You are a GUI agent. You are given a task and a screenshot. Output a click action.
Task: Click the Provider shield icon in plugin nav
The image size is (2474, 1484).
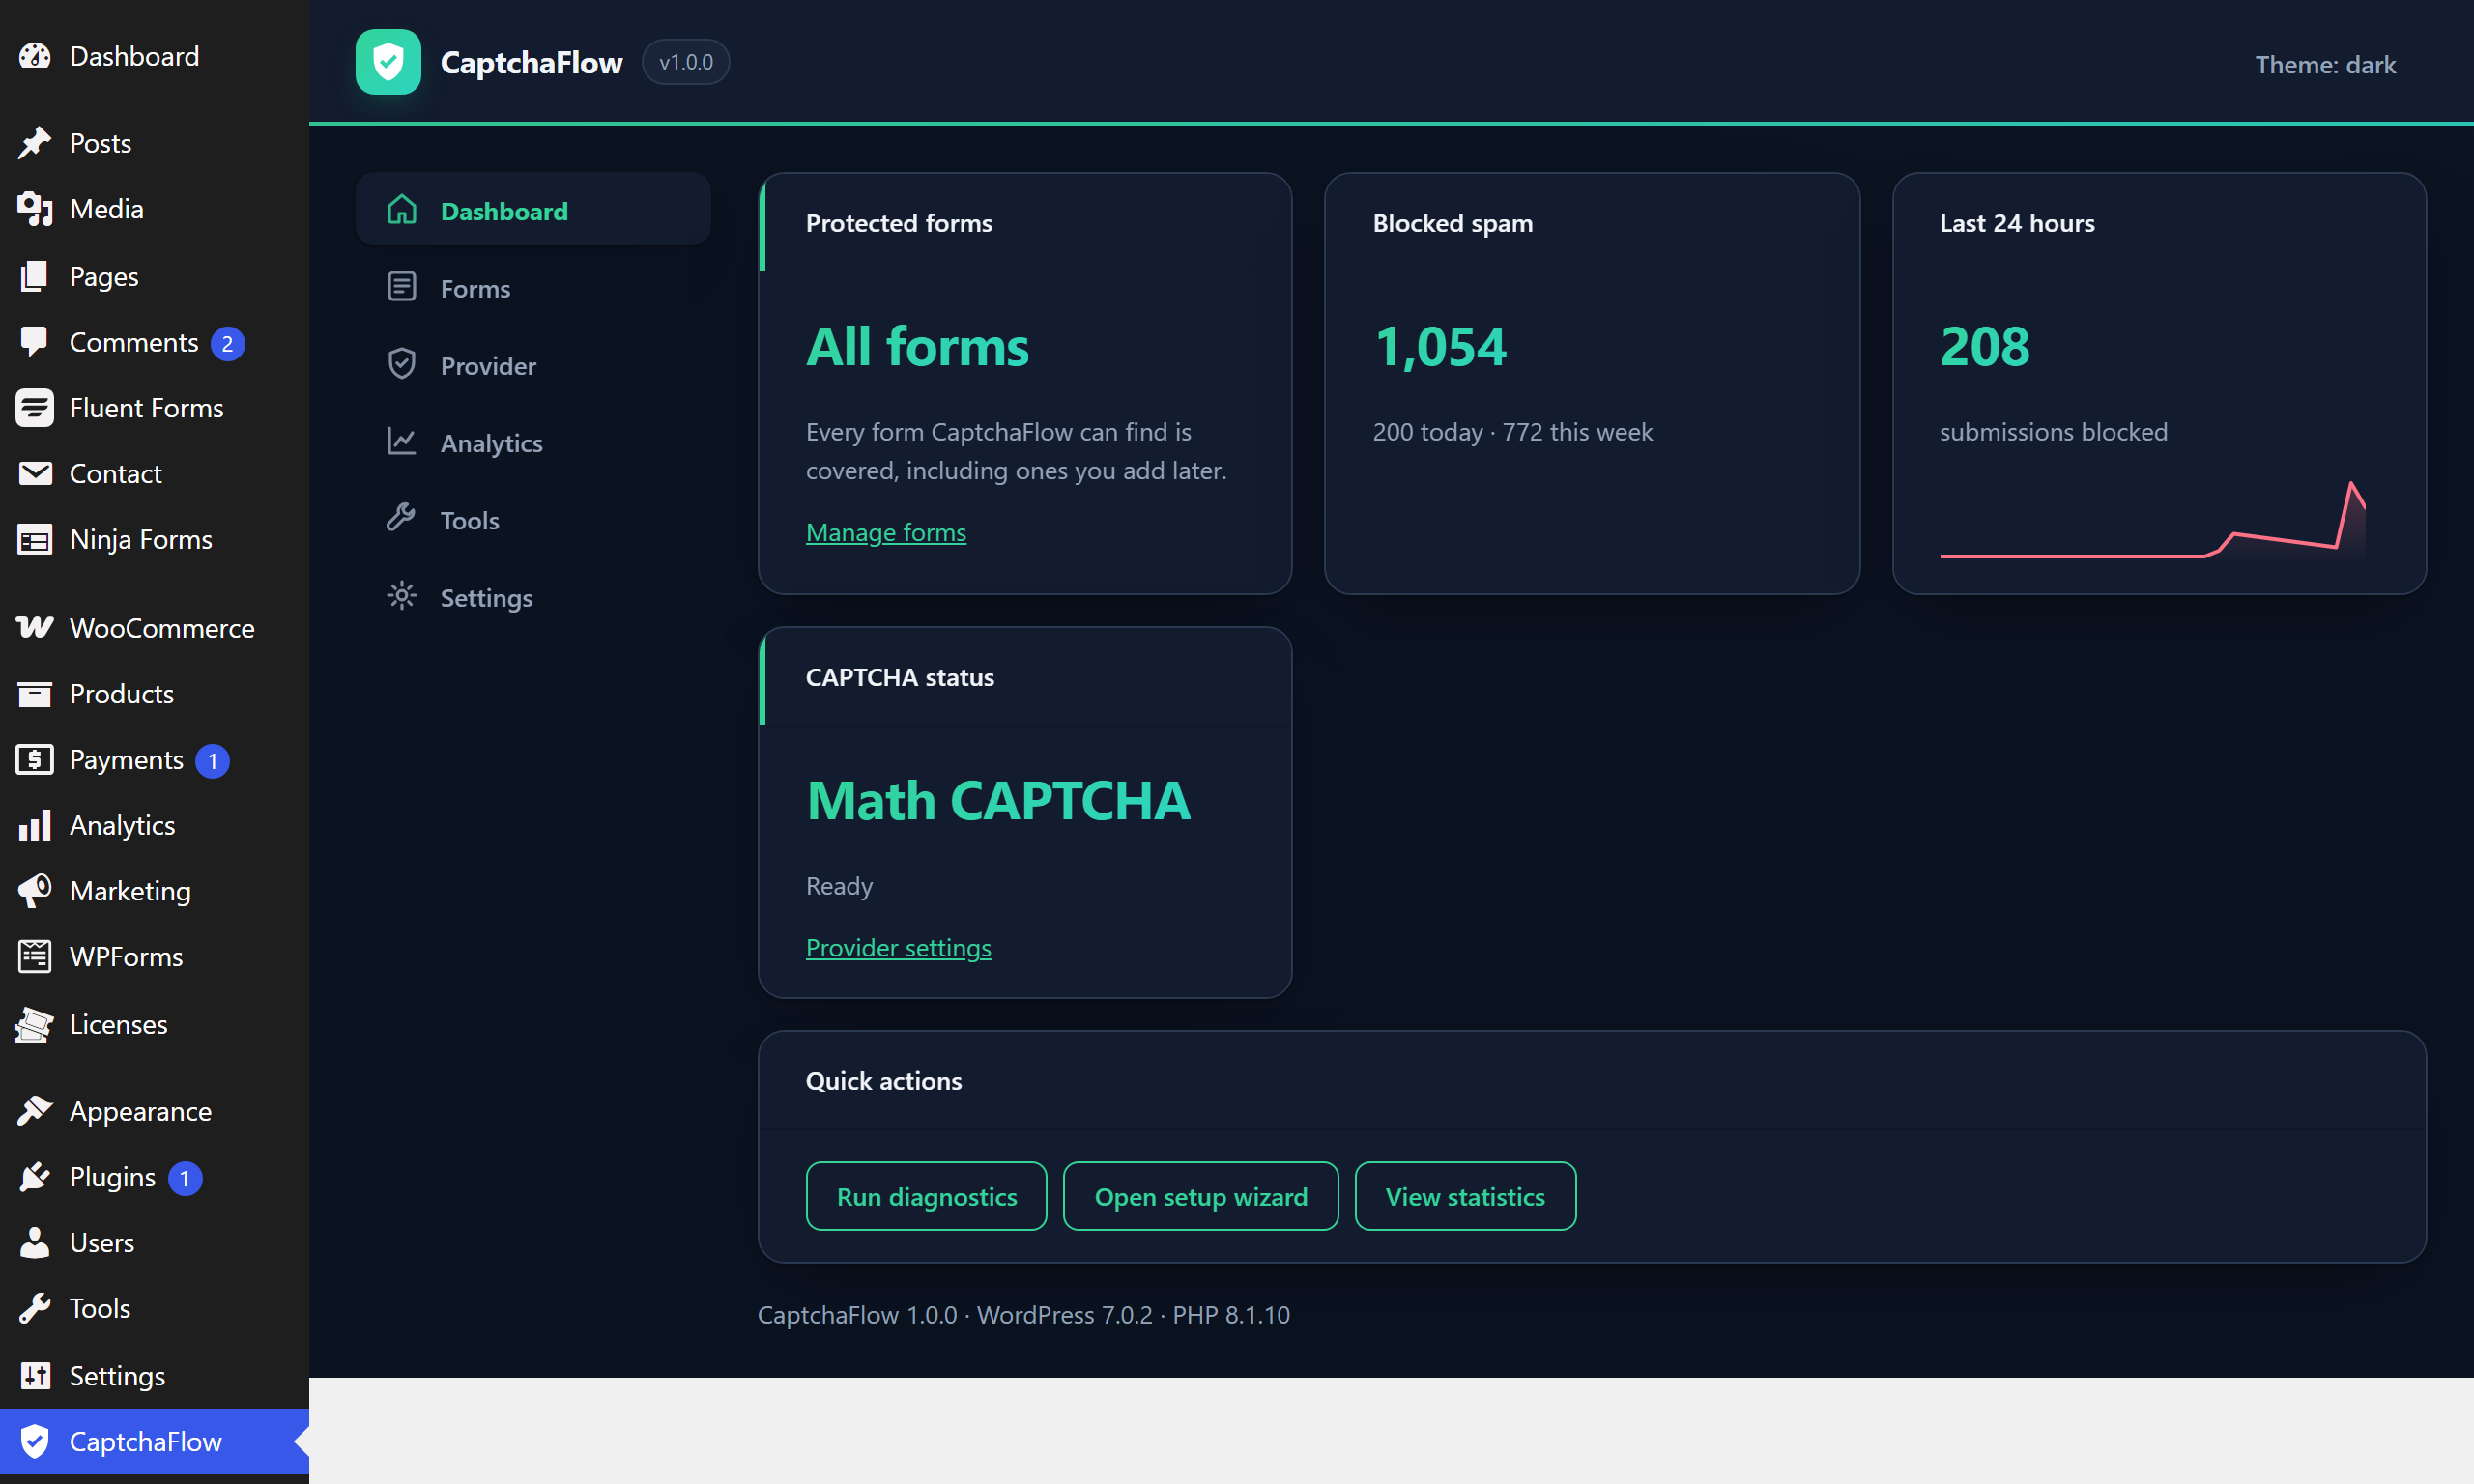click(402, 364)
